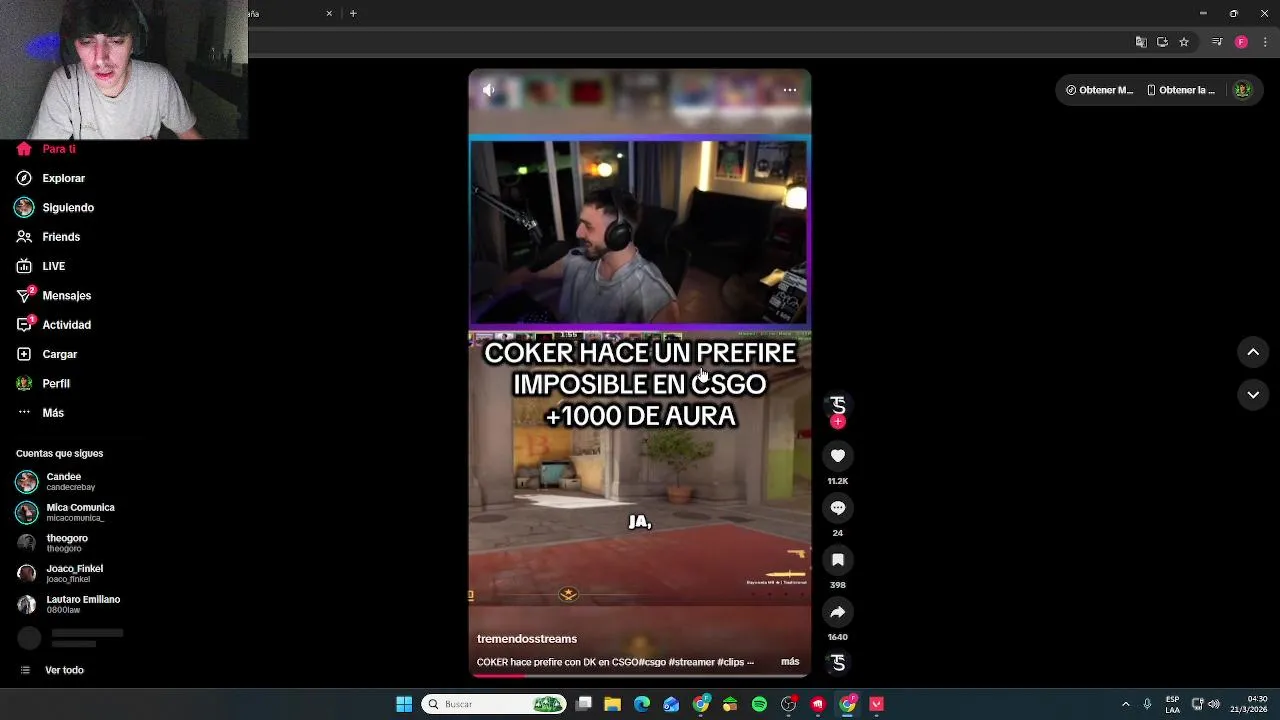
Task: Open the creator avatar above the like button
Action: coord(838,404)
